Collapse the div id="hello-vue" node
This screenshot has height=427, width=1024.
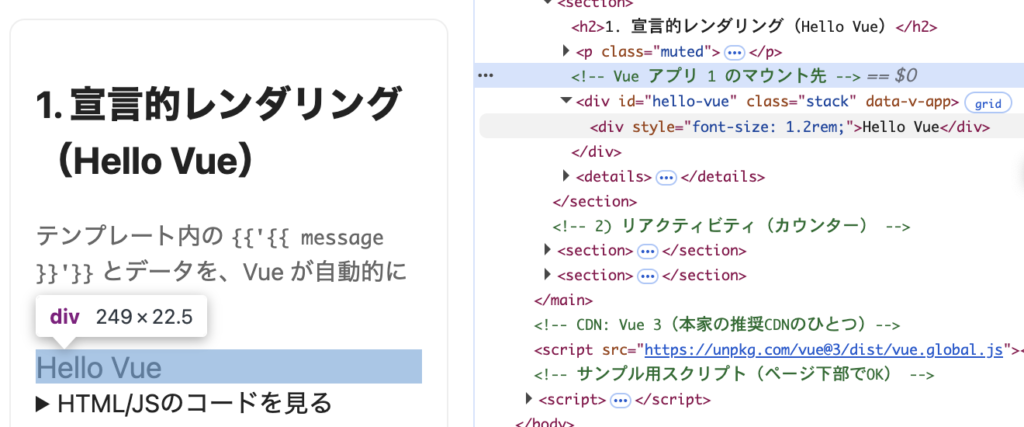[566, 101]
